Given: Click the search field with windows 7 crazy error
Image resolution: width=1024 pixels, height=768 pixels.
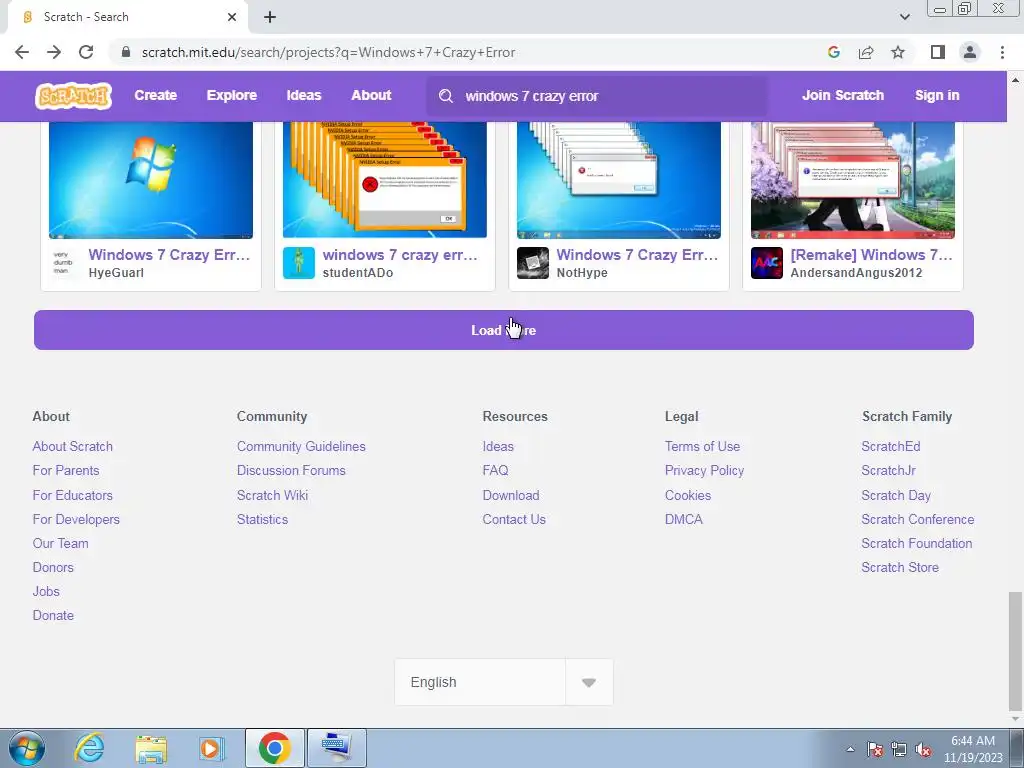Looking at the screenshot, I should [597, 96].
